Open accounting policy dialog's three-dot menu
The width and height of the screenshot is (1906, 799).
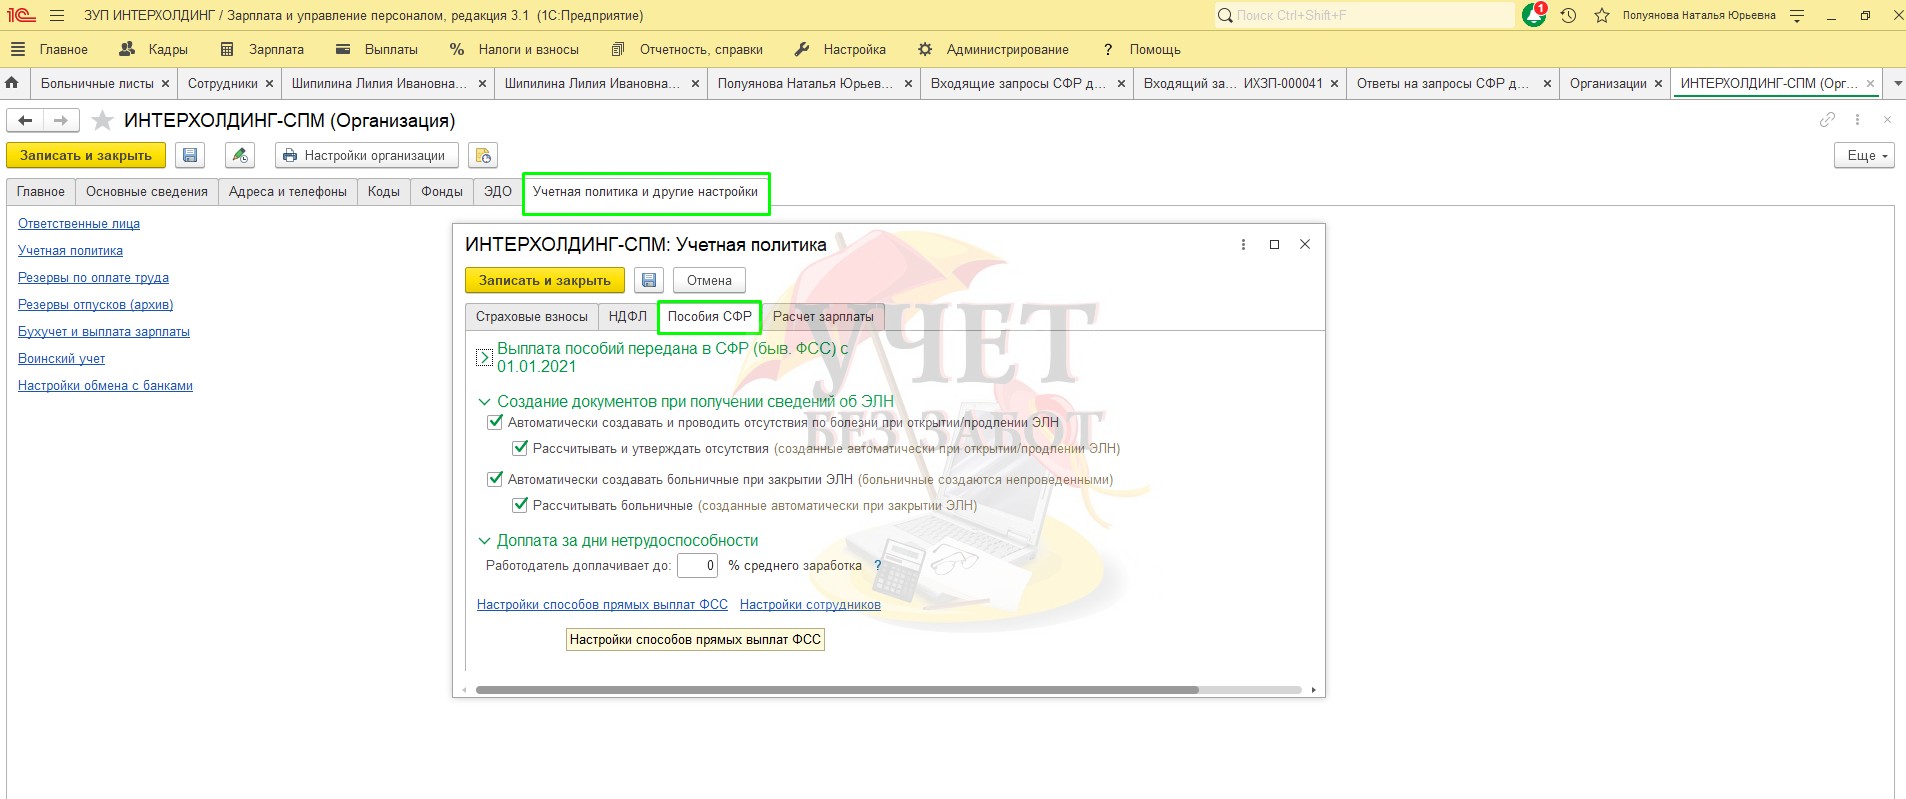1243,244
